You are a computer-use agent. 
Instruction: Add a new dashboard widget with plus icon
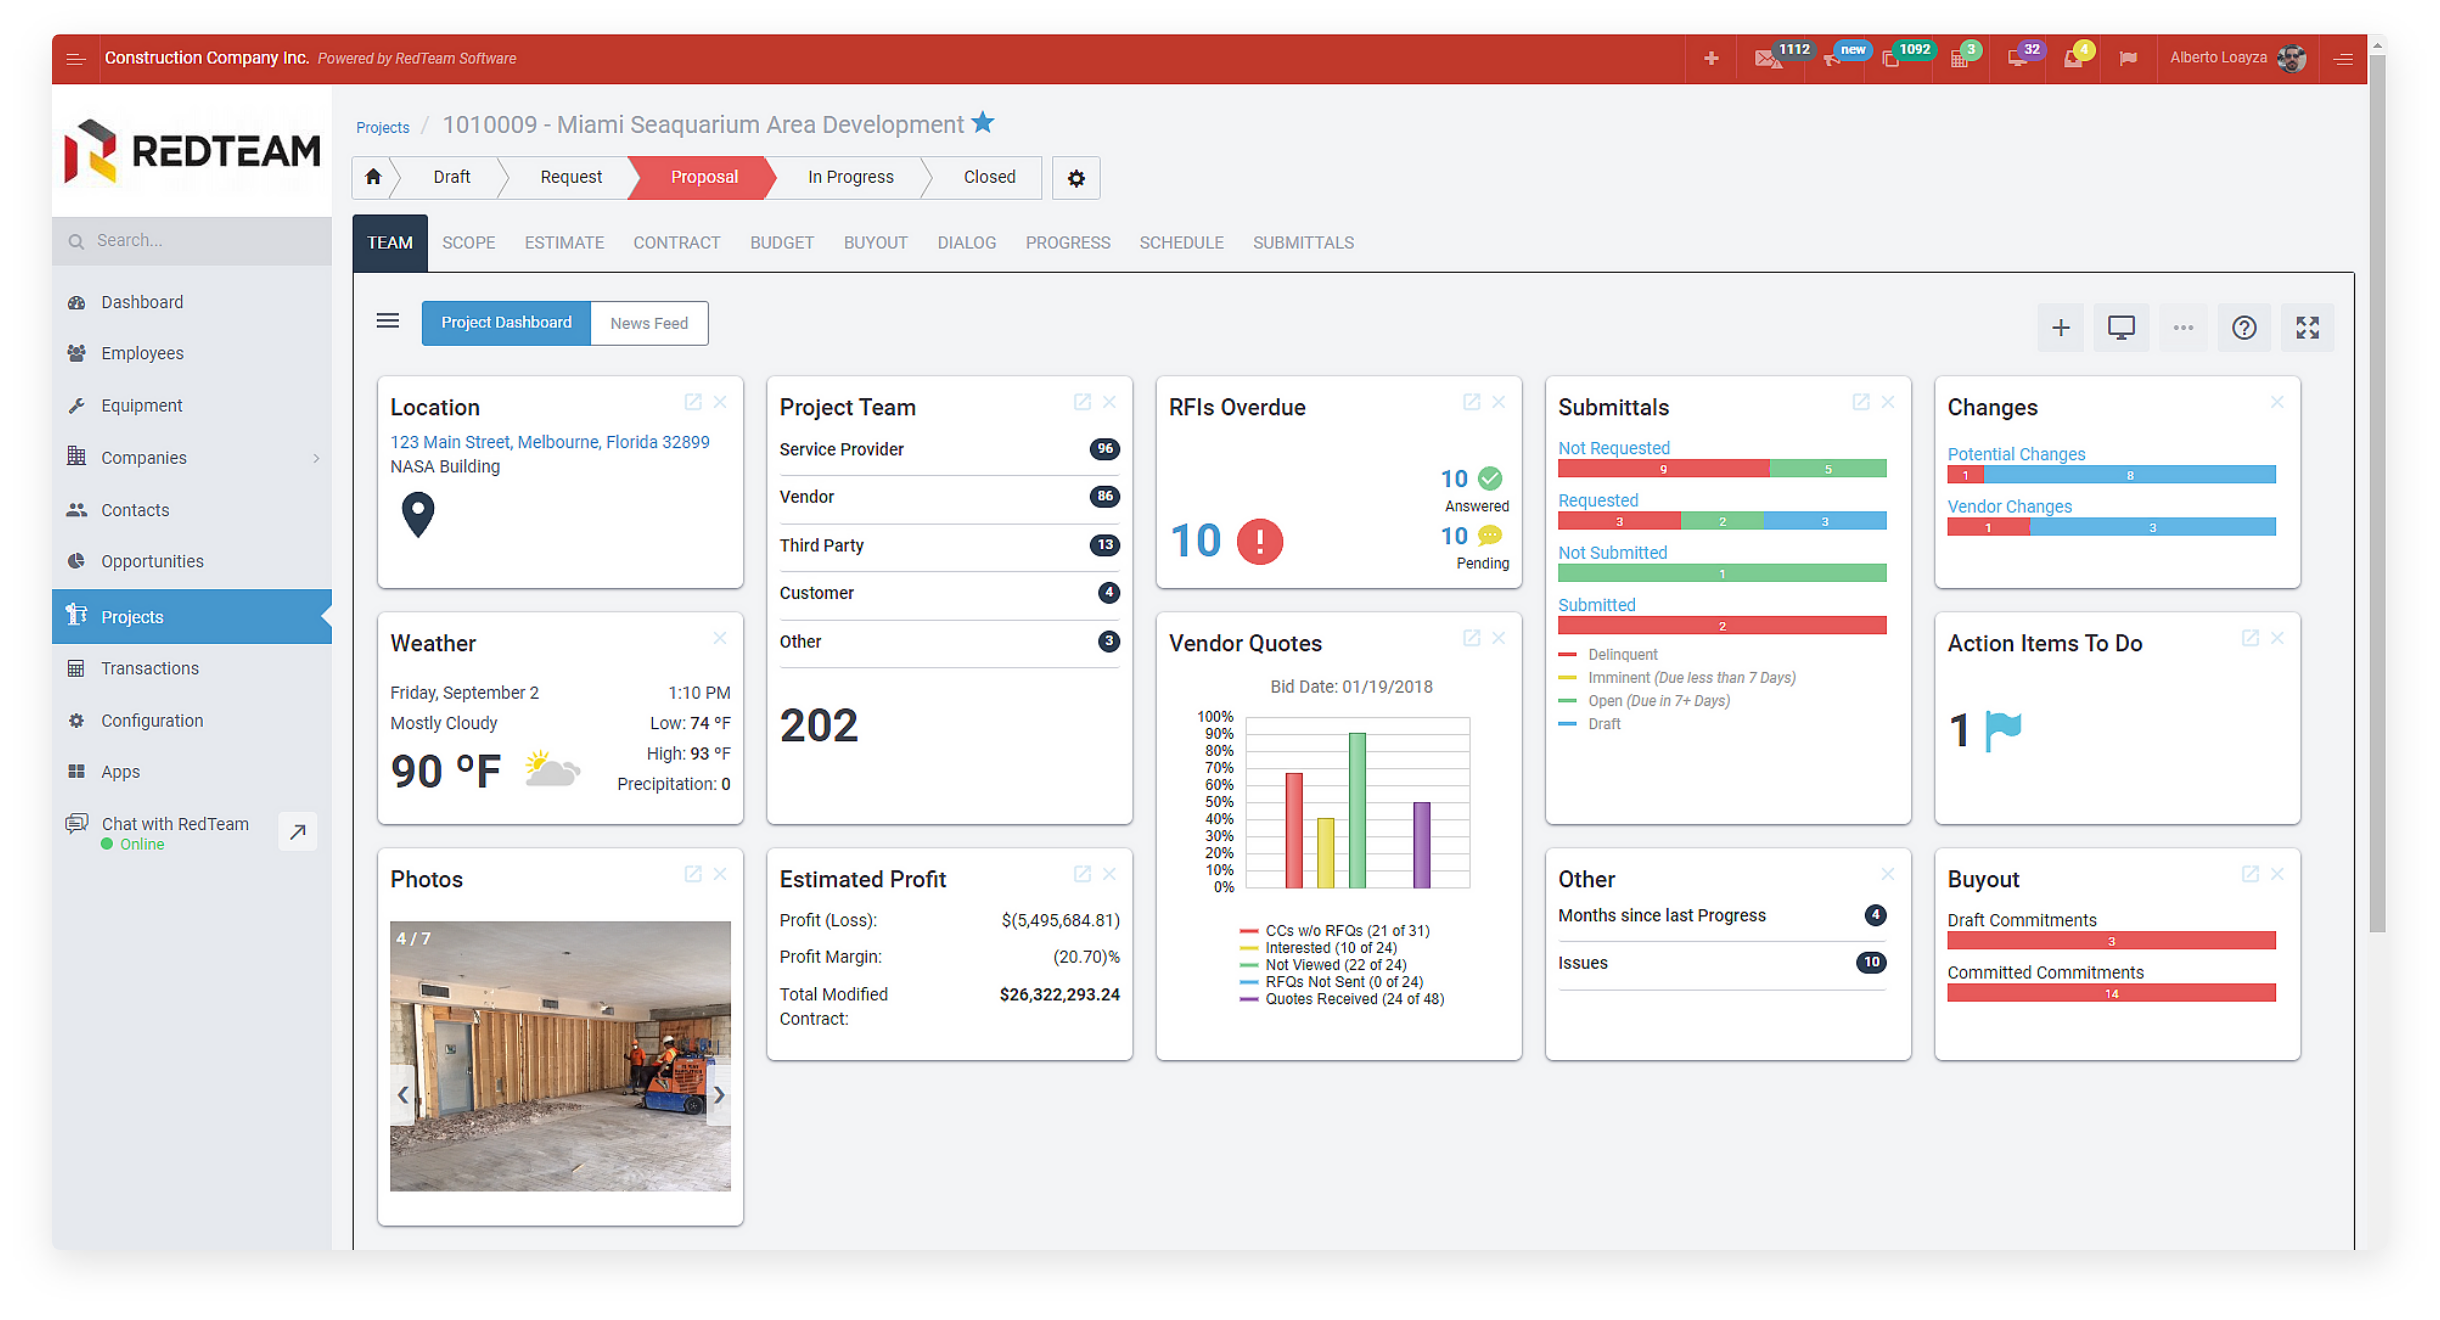2060,327
